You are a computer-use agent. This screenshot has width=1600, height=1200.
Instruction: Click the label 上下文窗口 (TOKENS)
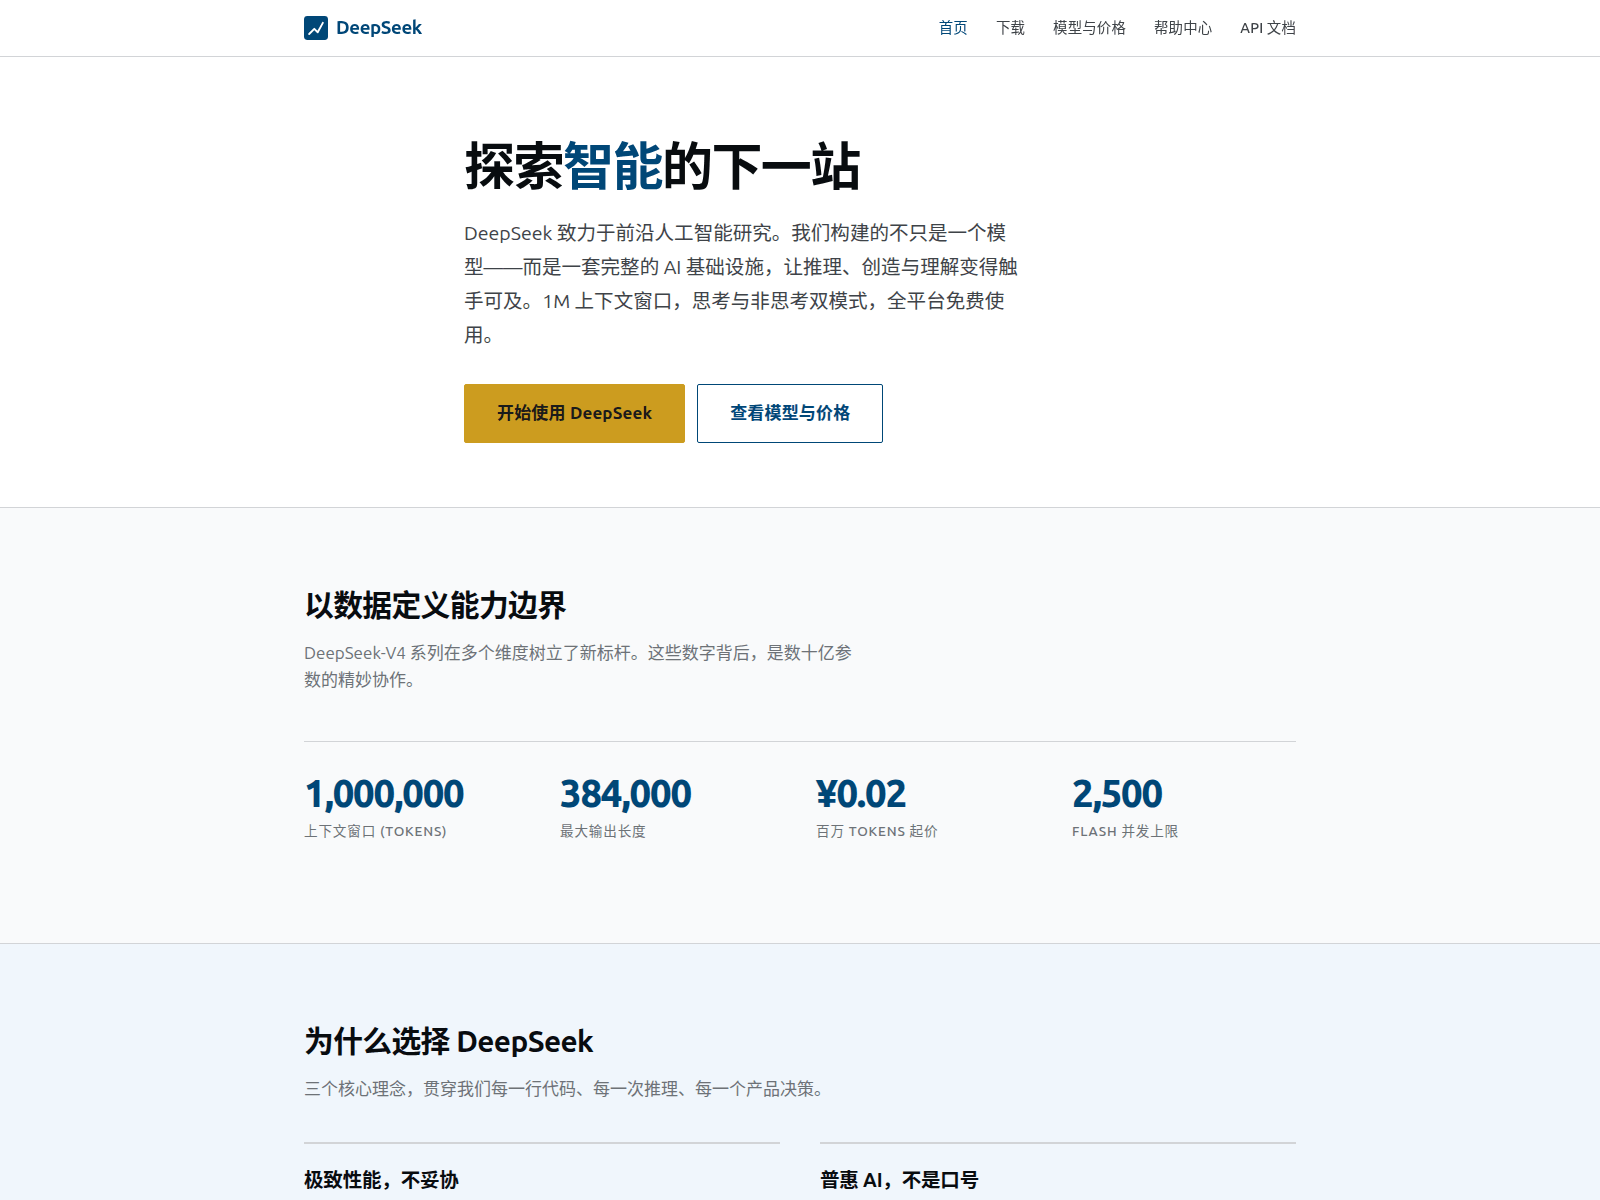coord(375,831)
